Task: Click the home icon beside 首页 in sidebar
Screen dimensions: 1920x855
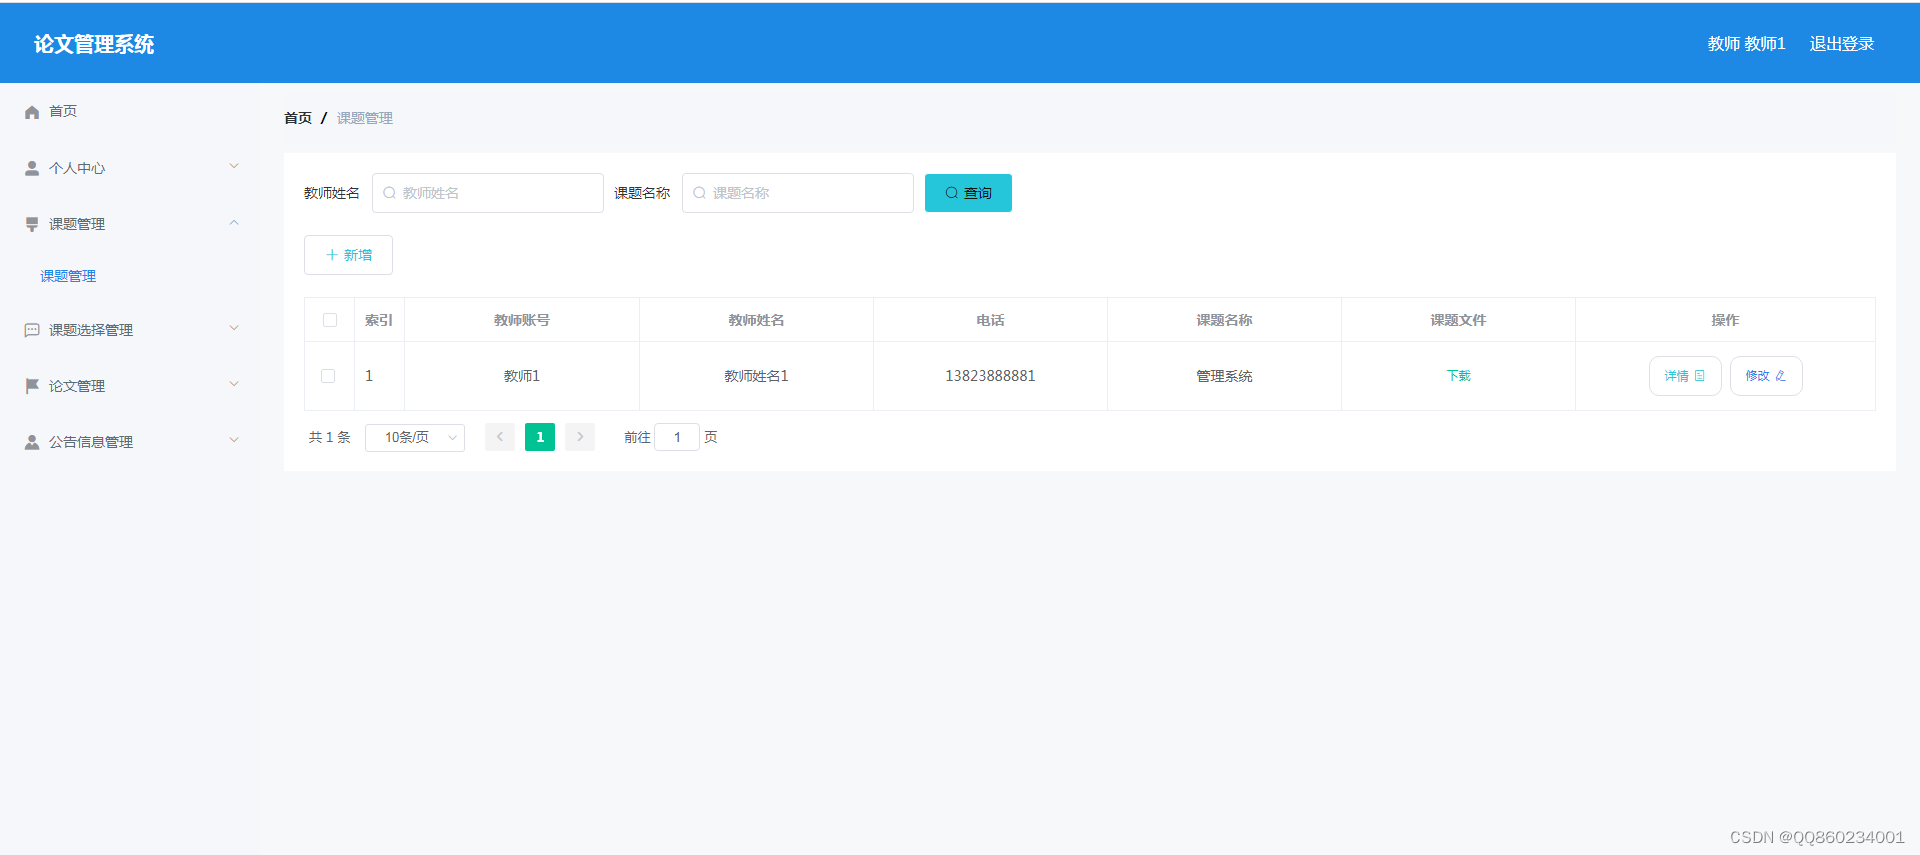Action: (x=32, y=112)
